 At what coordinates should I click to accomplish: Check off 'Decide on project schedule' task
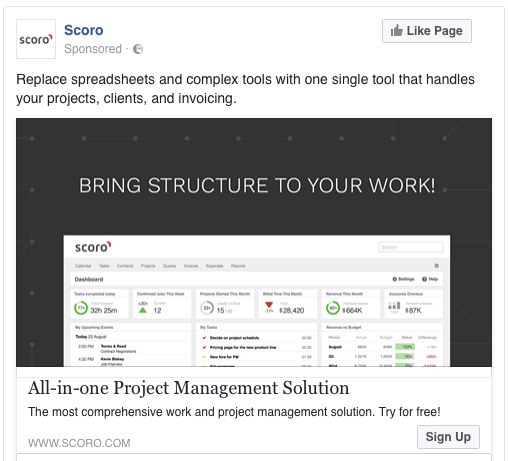(204, 338)
